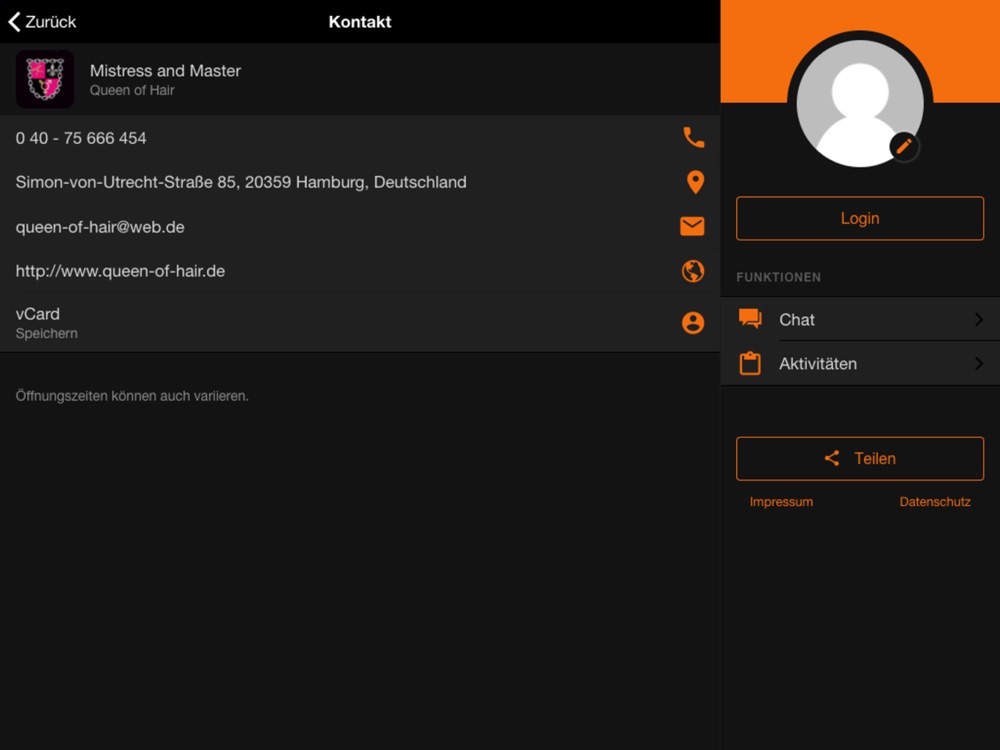Open the Chat function
This screenshot has width=1000, height=750.
pyautogui.click(x=860, y=319)
